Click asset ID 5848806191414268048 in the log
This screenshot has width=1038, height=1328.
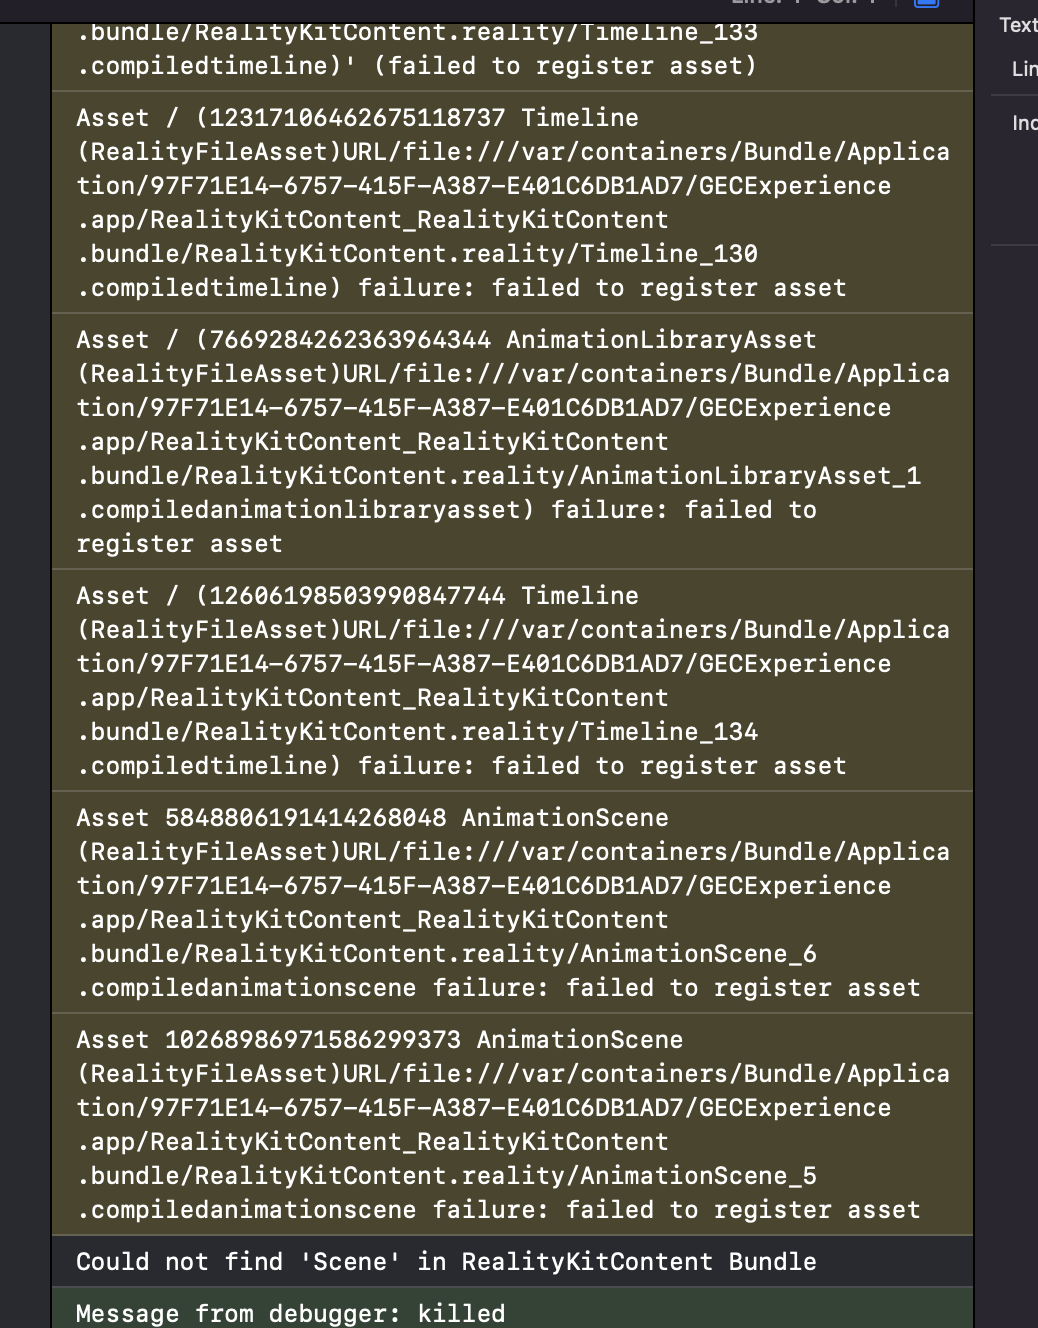coord(306,818)
